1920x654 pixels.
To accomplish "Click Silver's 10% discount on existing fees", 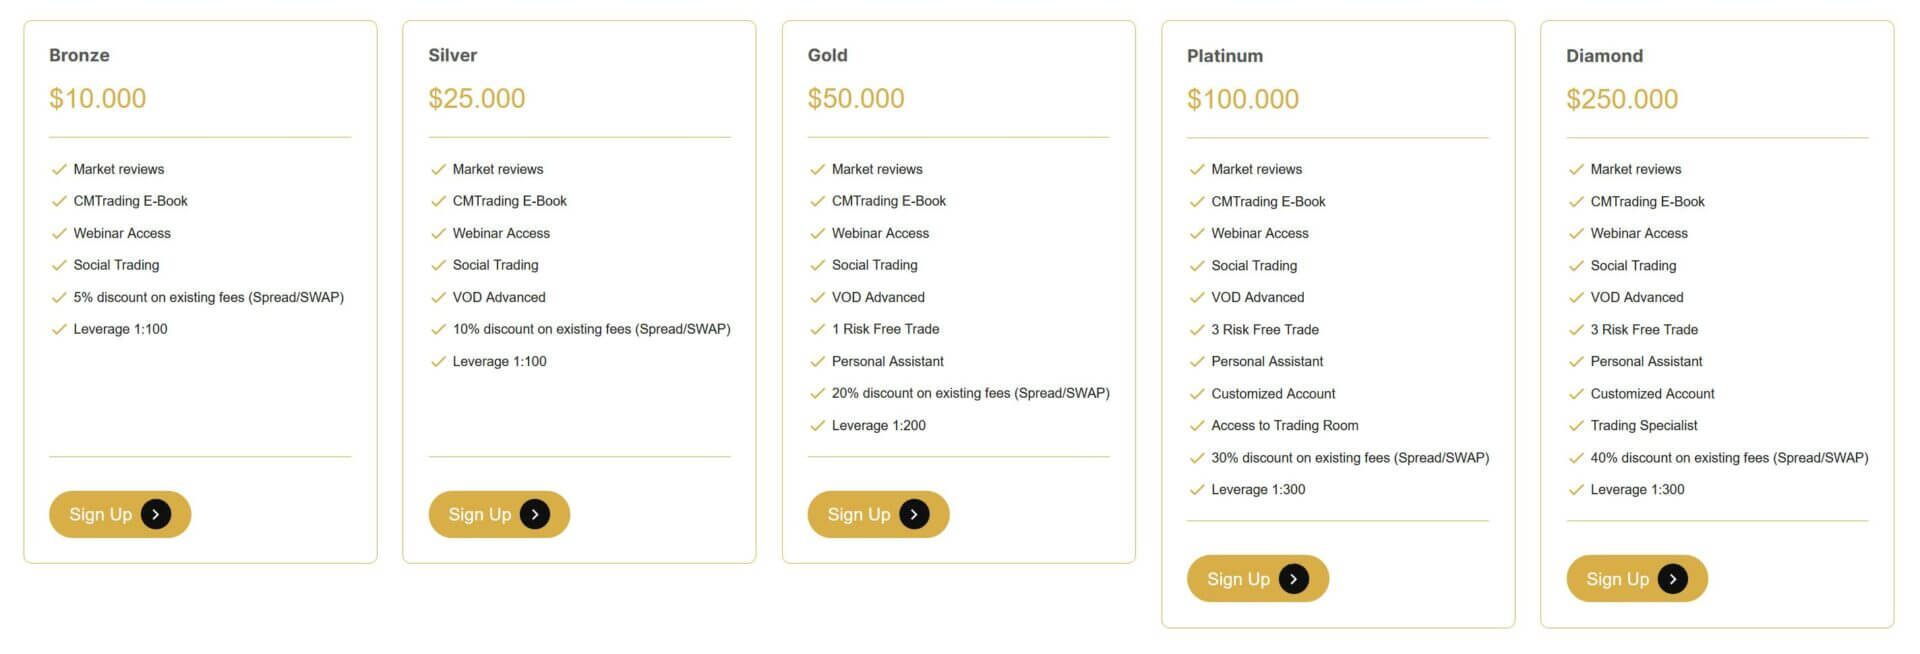I will (x=591, y=329).
